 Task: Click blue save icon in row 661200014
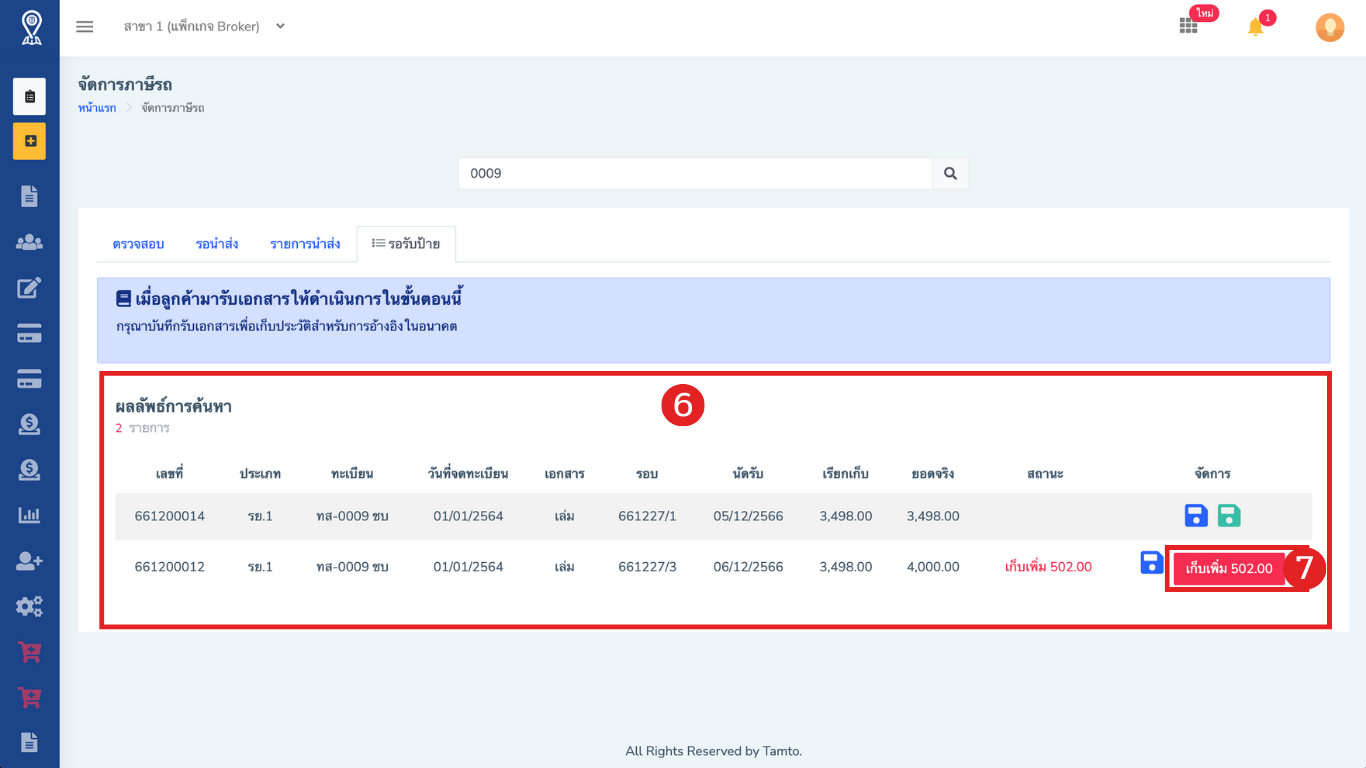tap(1196, 516)
